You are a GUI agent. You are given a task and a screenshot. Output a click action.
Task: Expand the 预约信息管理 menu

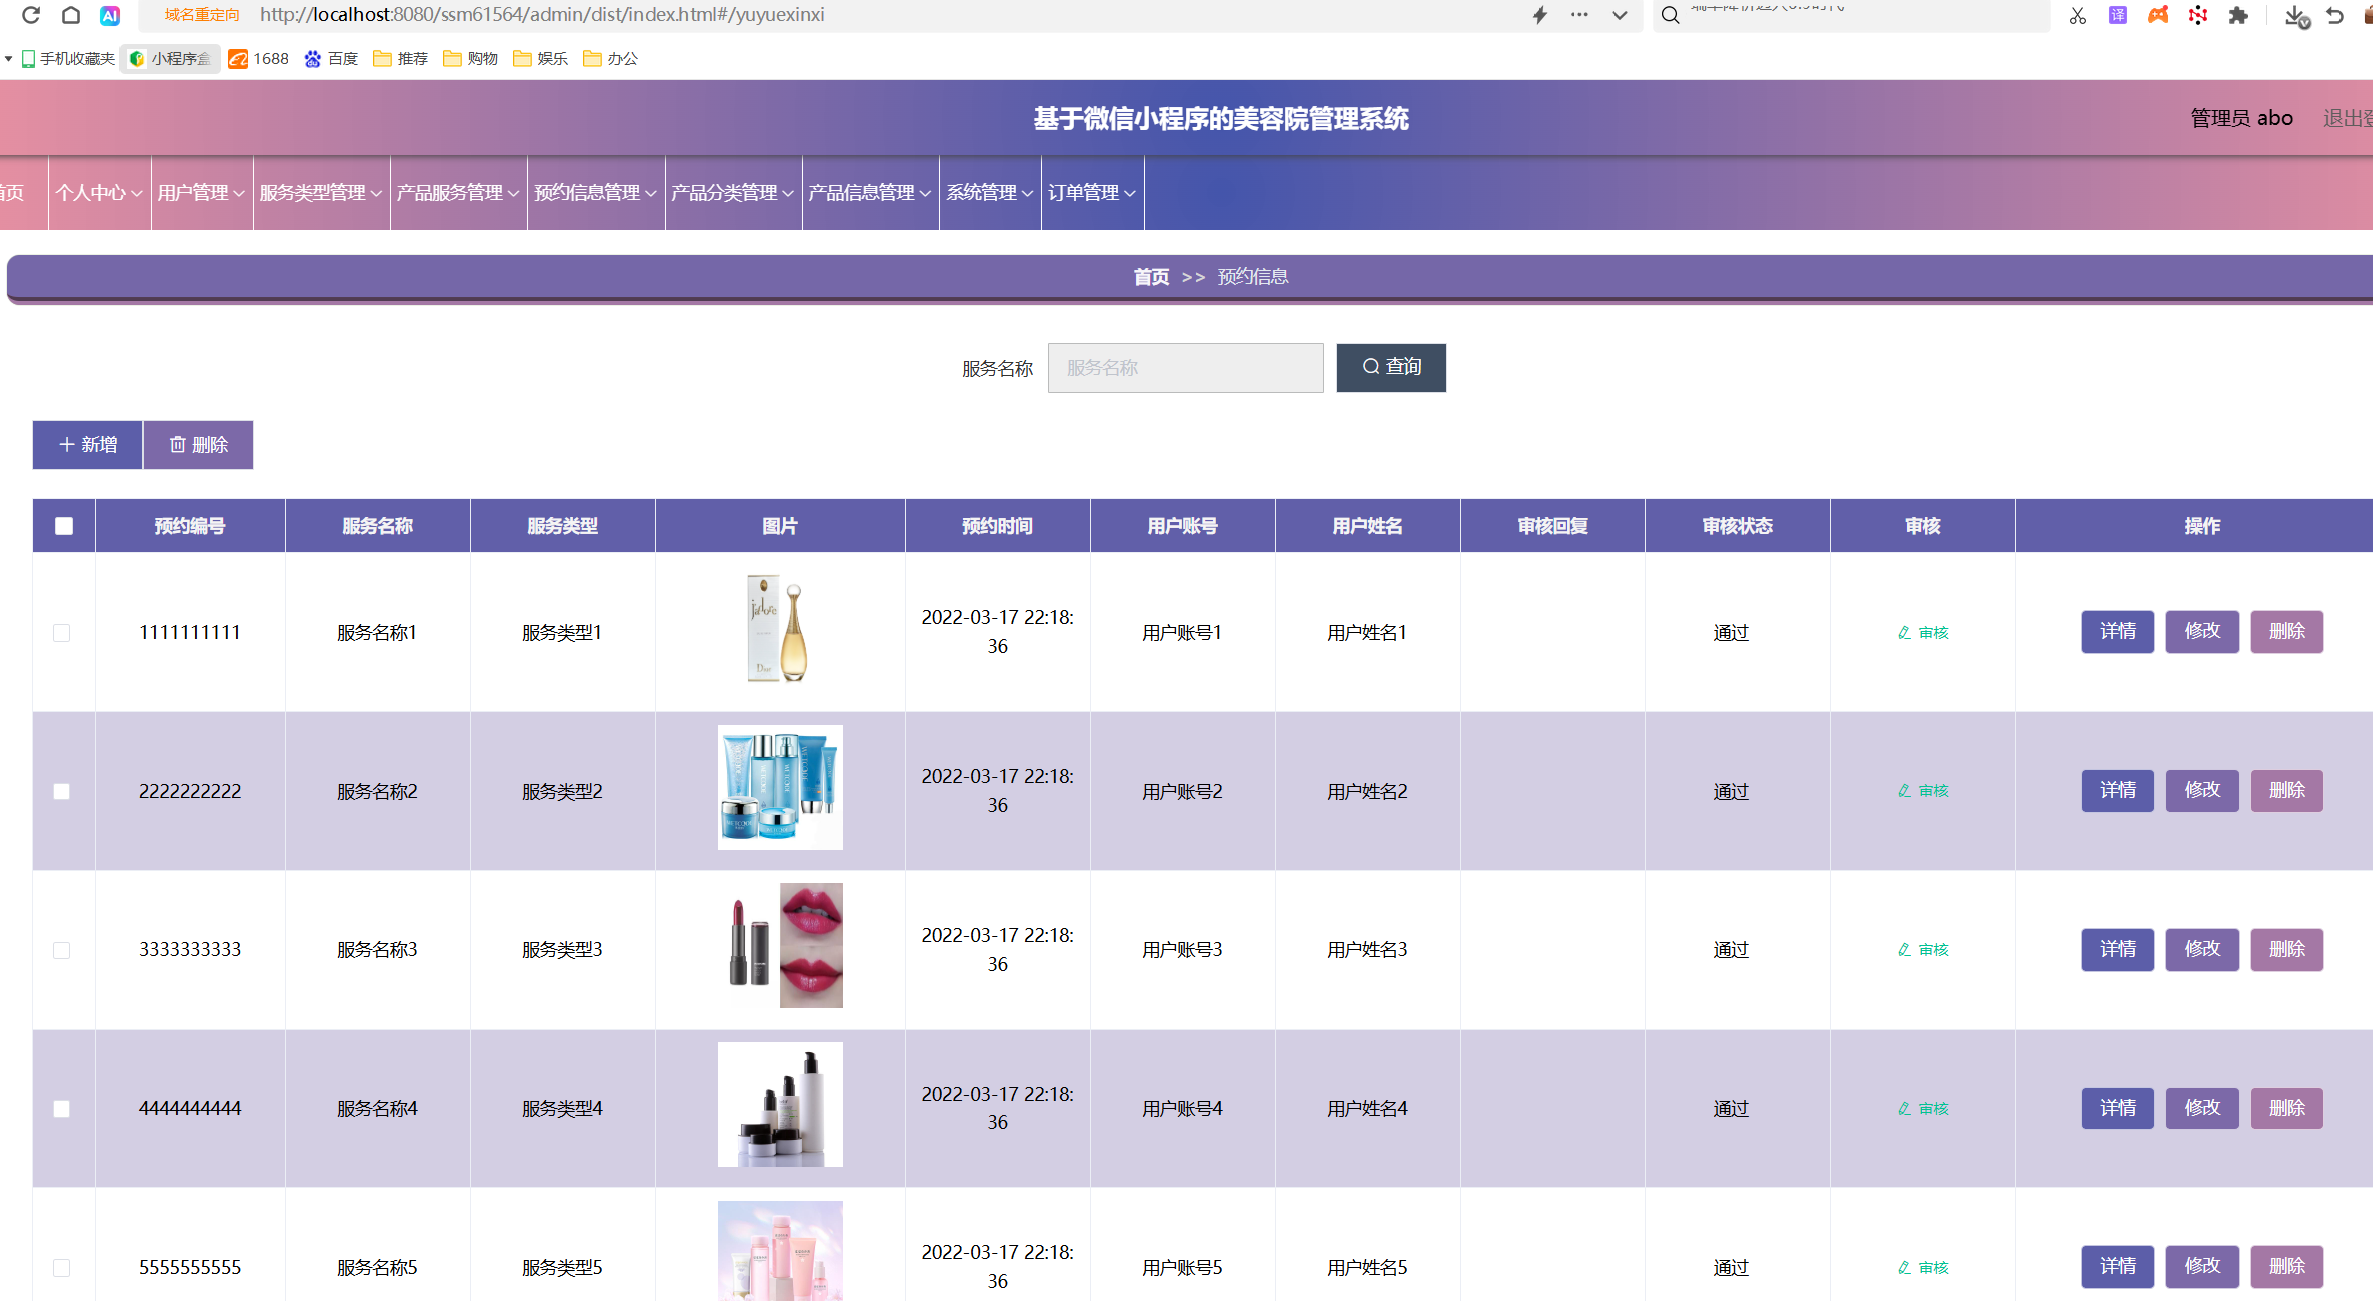point(596,193)
